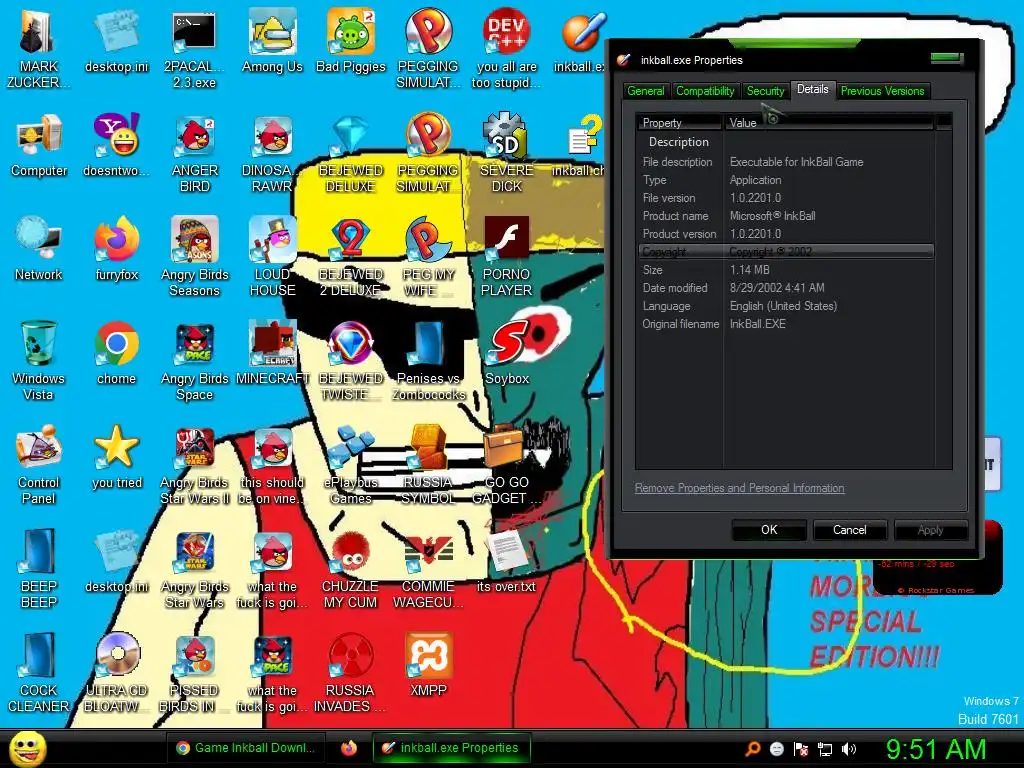Click the Property column header
The image size is (1024, 768).
(679, 122)
